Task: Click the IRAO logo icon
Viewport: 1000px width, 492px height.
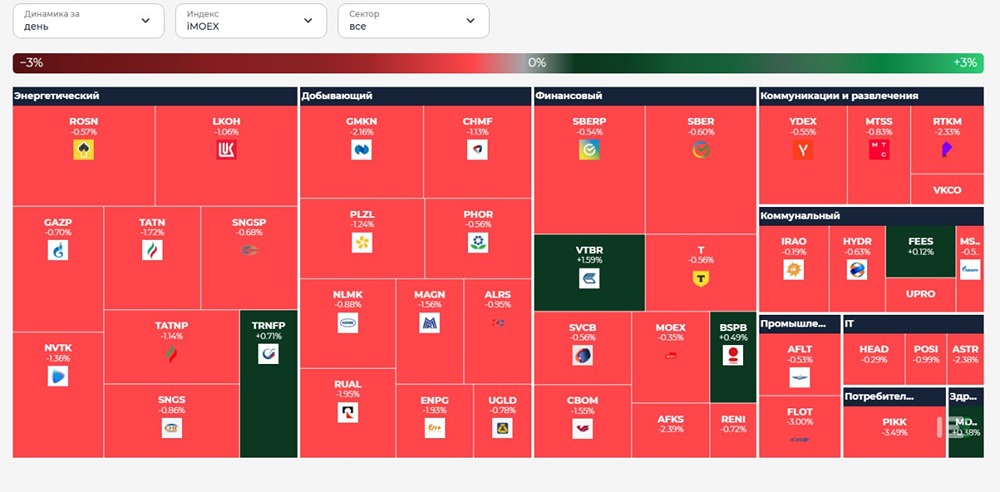Action: pyautogui.click(x=794, y=269)
